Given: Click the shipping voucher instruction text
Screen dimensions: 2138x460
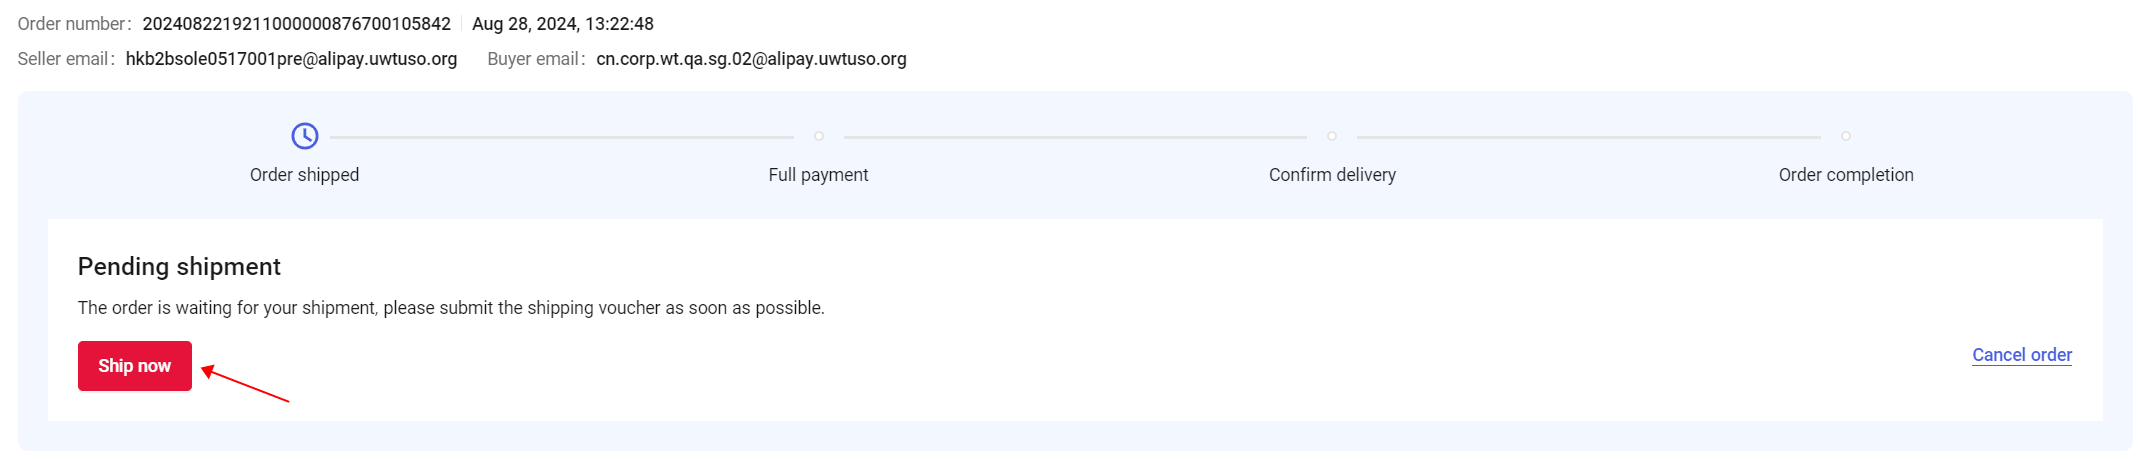Looking at the screenshot, I should click(x=451, y=308).
